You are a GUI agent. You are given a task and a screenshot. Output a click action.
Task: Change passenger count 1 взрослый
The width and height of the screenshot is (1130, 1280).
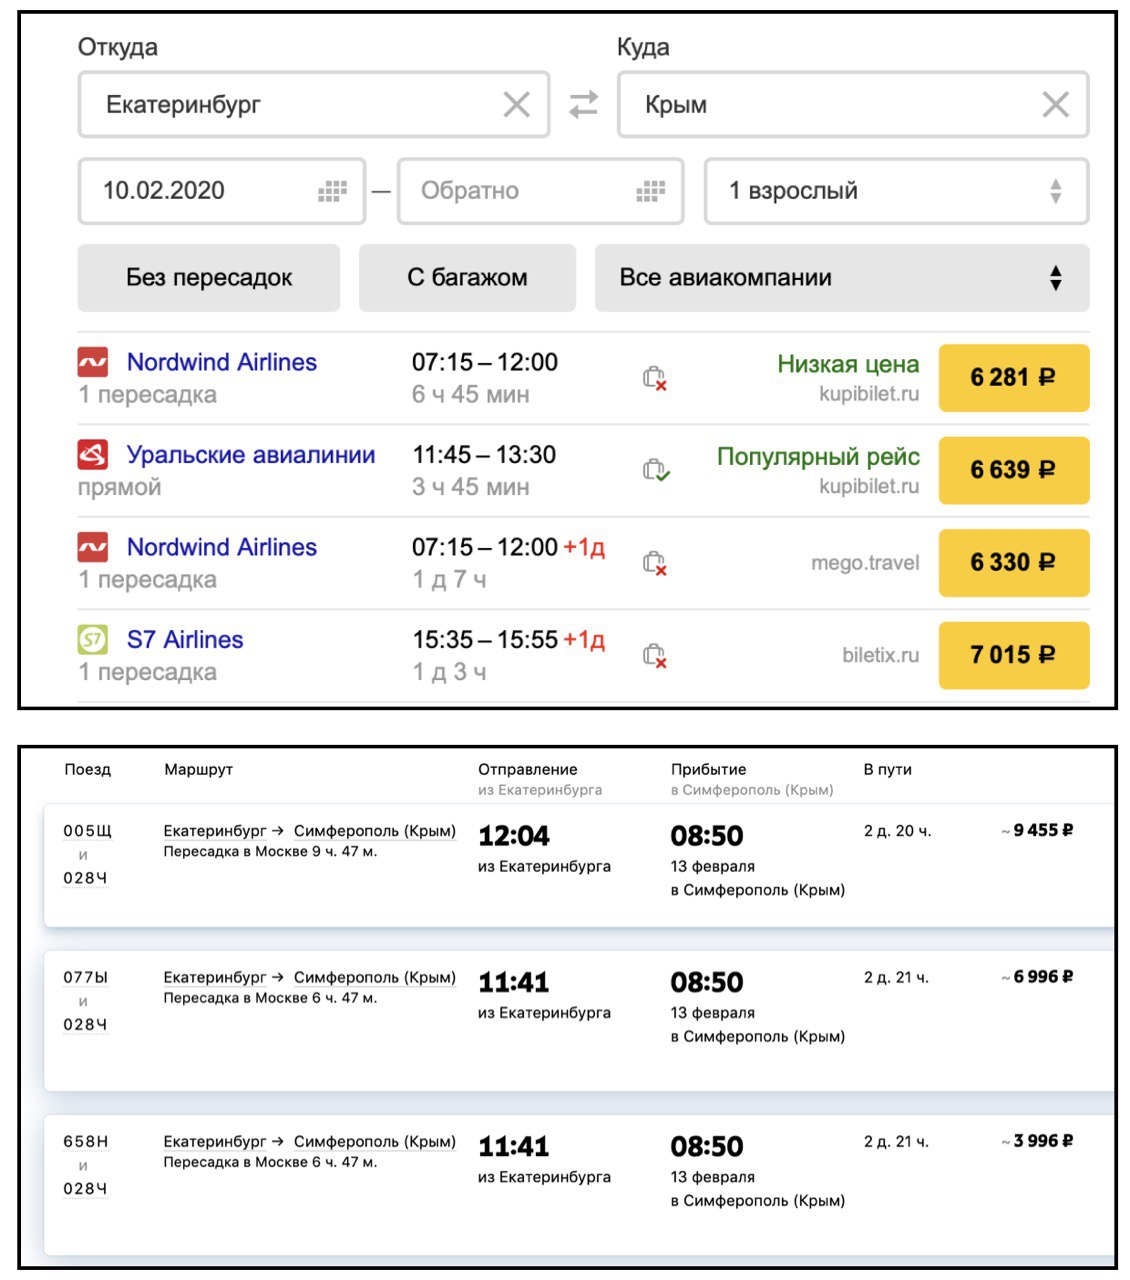coord(896,191)
